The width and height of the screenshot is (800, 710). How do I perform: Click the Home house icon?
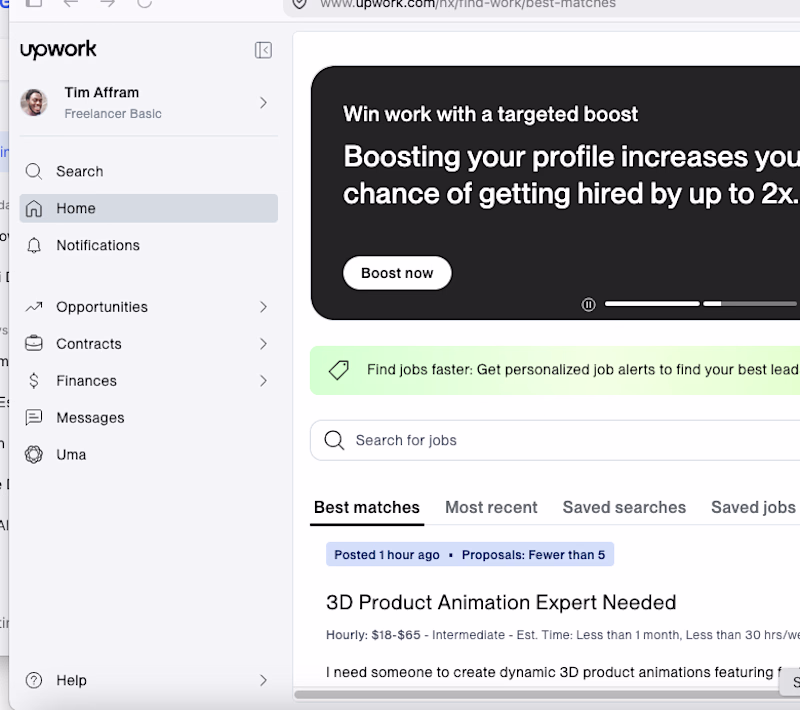coord(34,208)
